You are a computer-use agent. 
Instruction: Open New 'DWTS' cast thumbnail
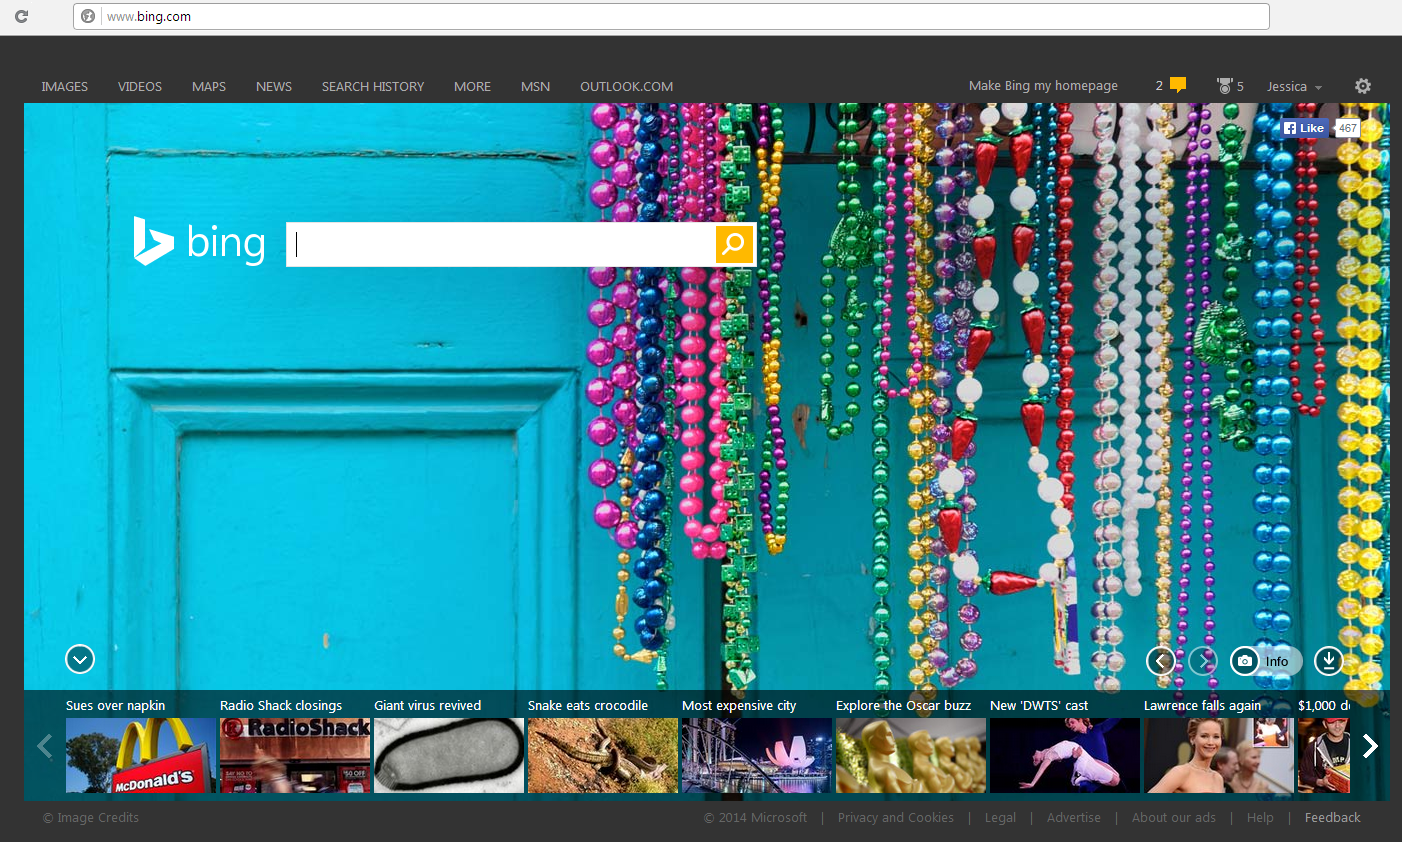(1065, 755)
